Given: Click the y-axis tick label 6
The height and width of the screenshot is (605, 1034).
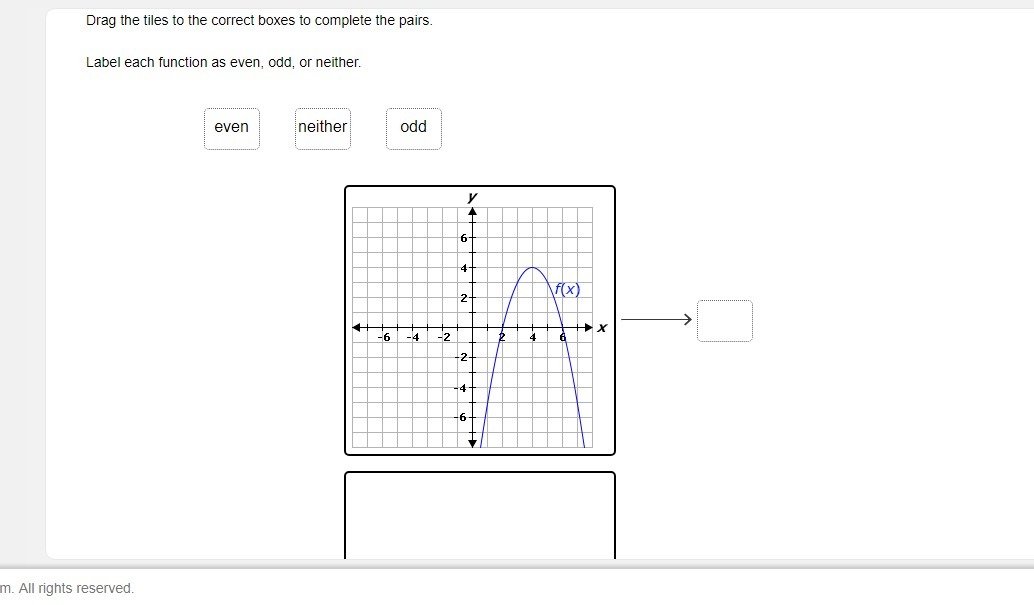Looking at the screenshot, I should pos(463,238).
